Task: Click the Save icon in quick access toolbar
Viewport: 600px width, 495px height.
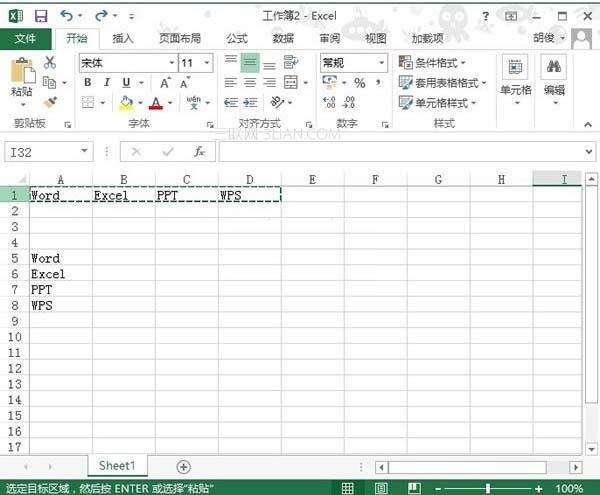Action: [x=41, y=16]
